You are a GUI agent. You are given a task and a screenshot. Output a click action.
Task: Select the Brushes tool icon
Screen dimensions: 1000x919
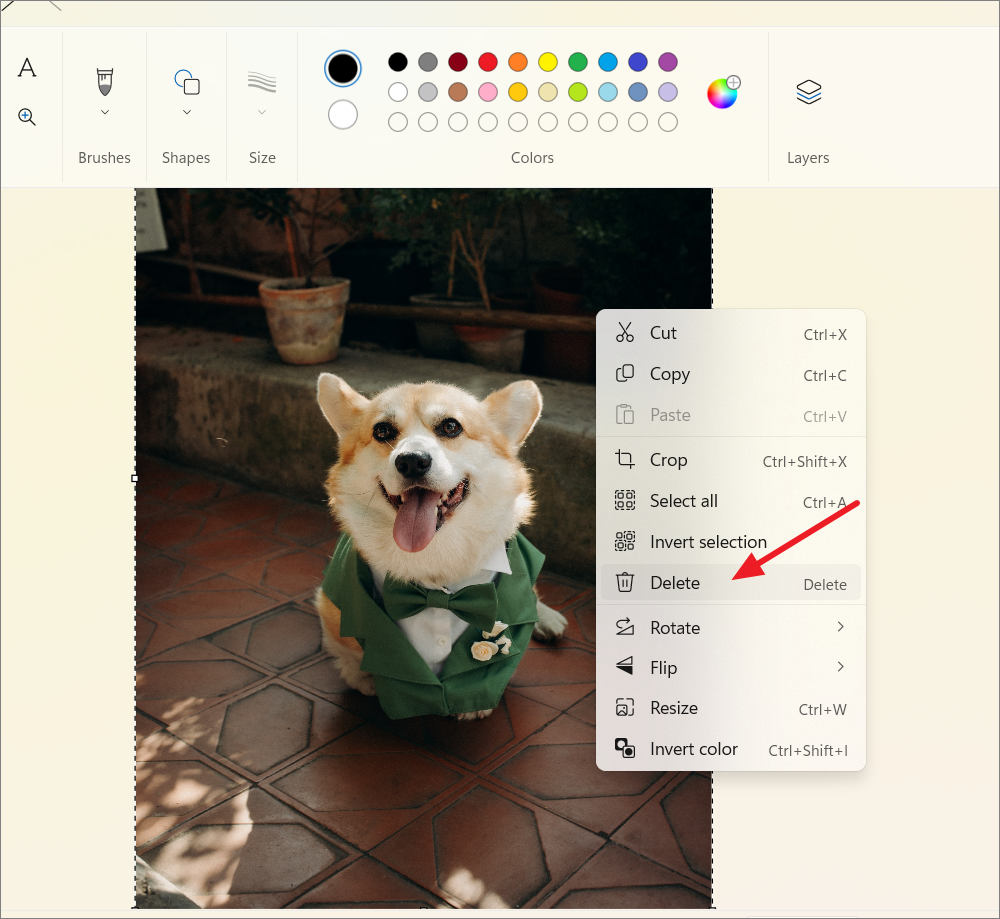tap(105, 82)
